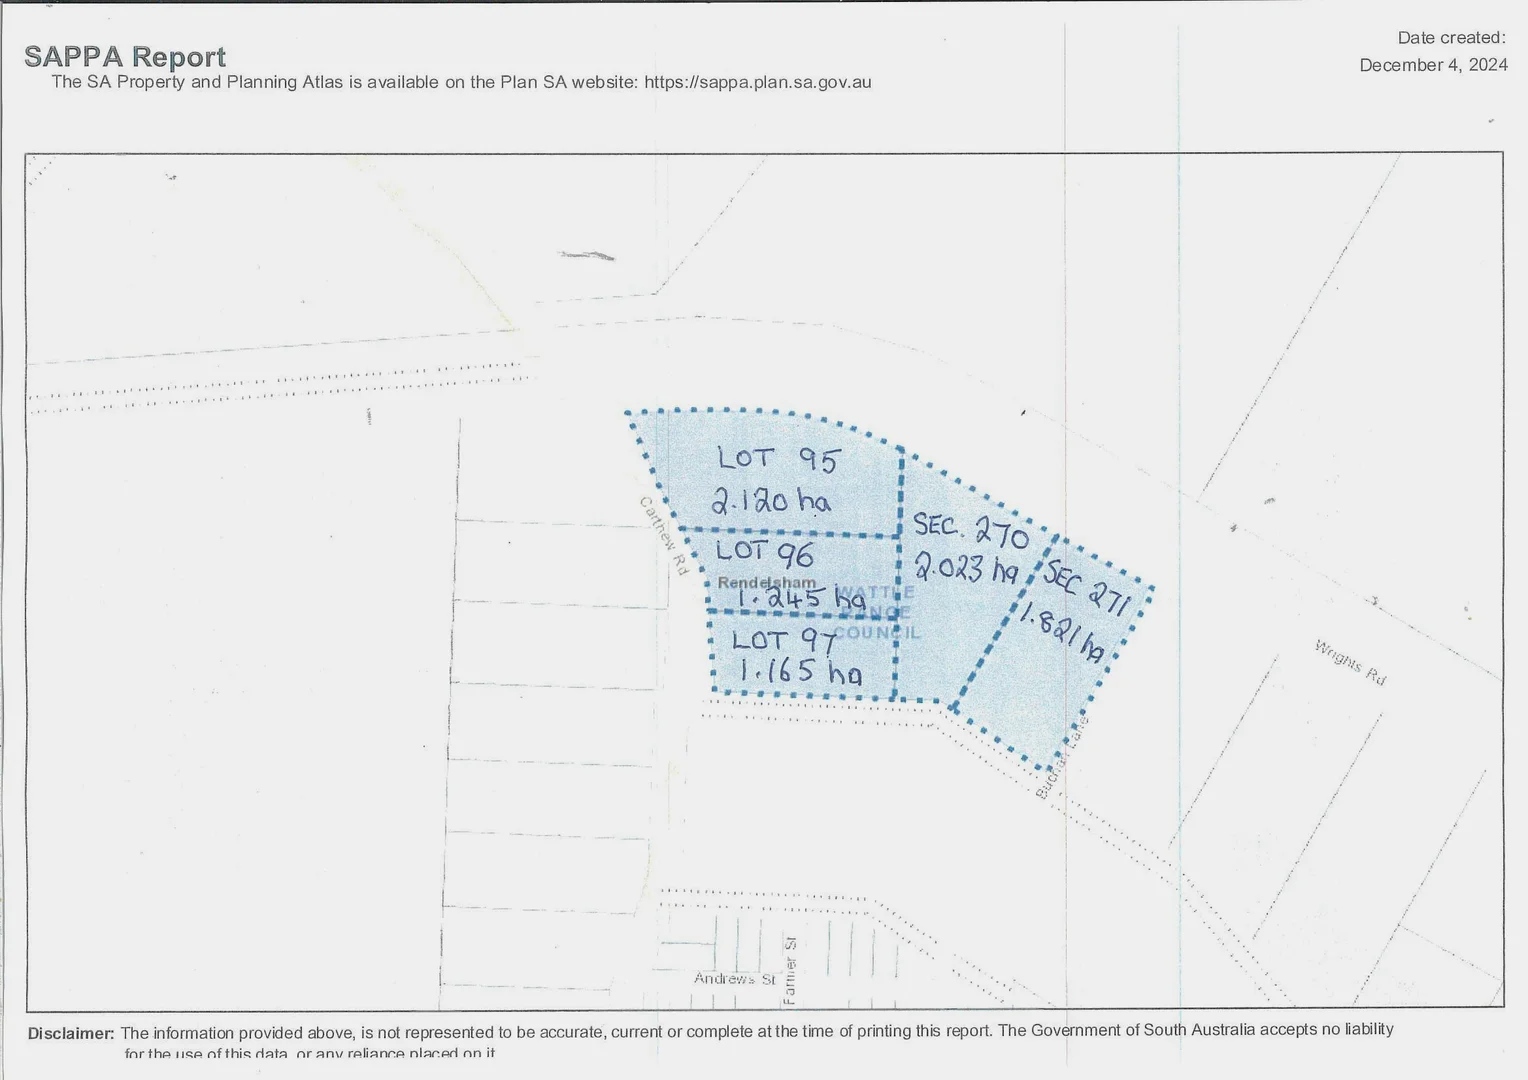Click the 1.821 ha area annotation
The image size is (1528, 1080).
click(1062, 634)
